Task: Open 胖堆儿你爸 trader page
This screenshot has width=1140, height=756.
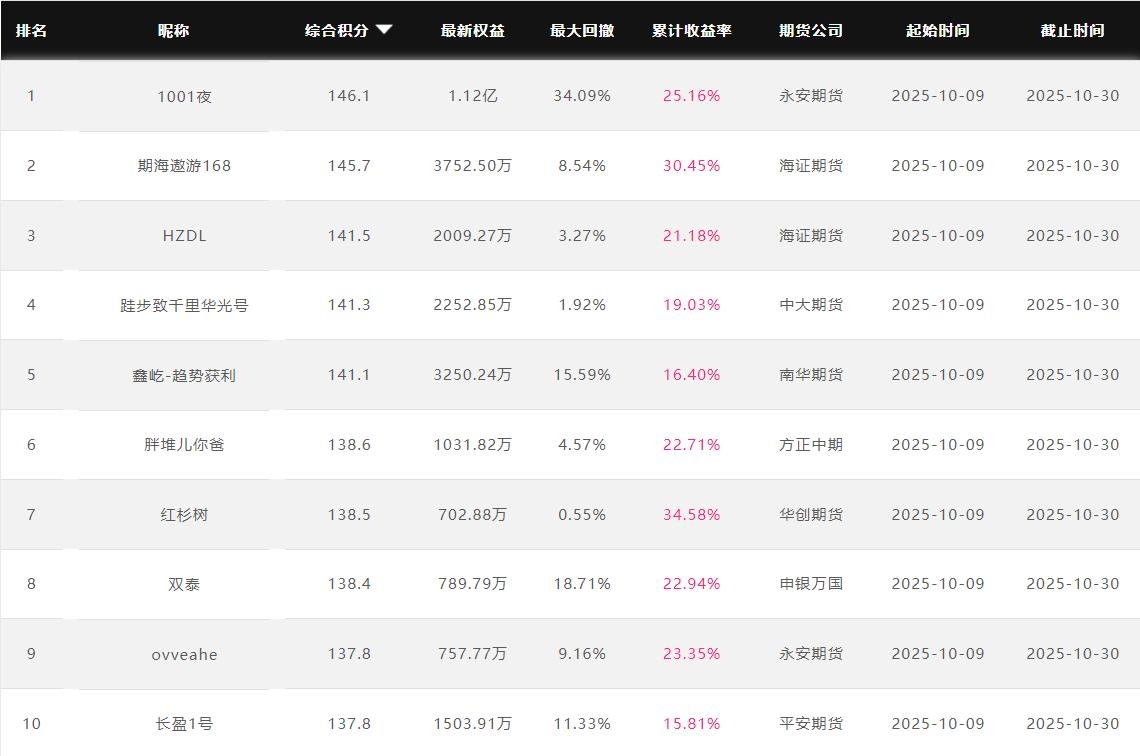Action: (184, 444)
